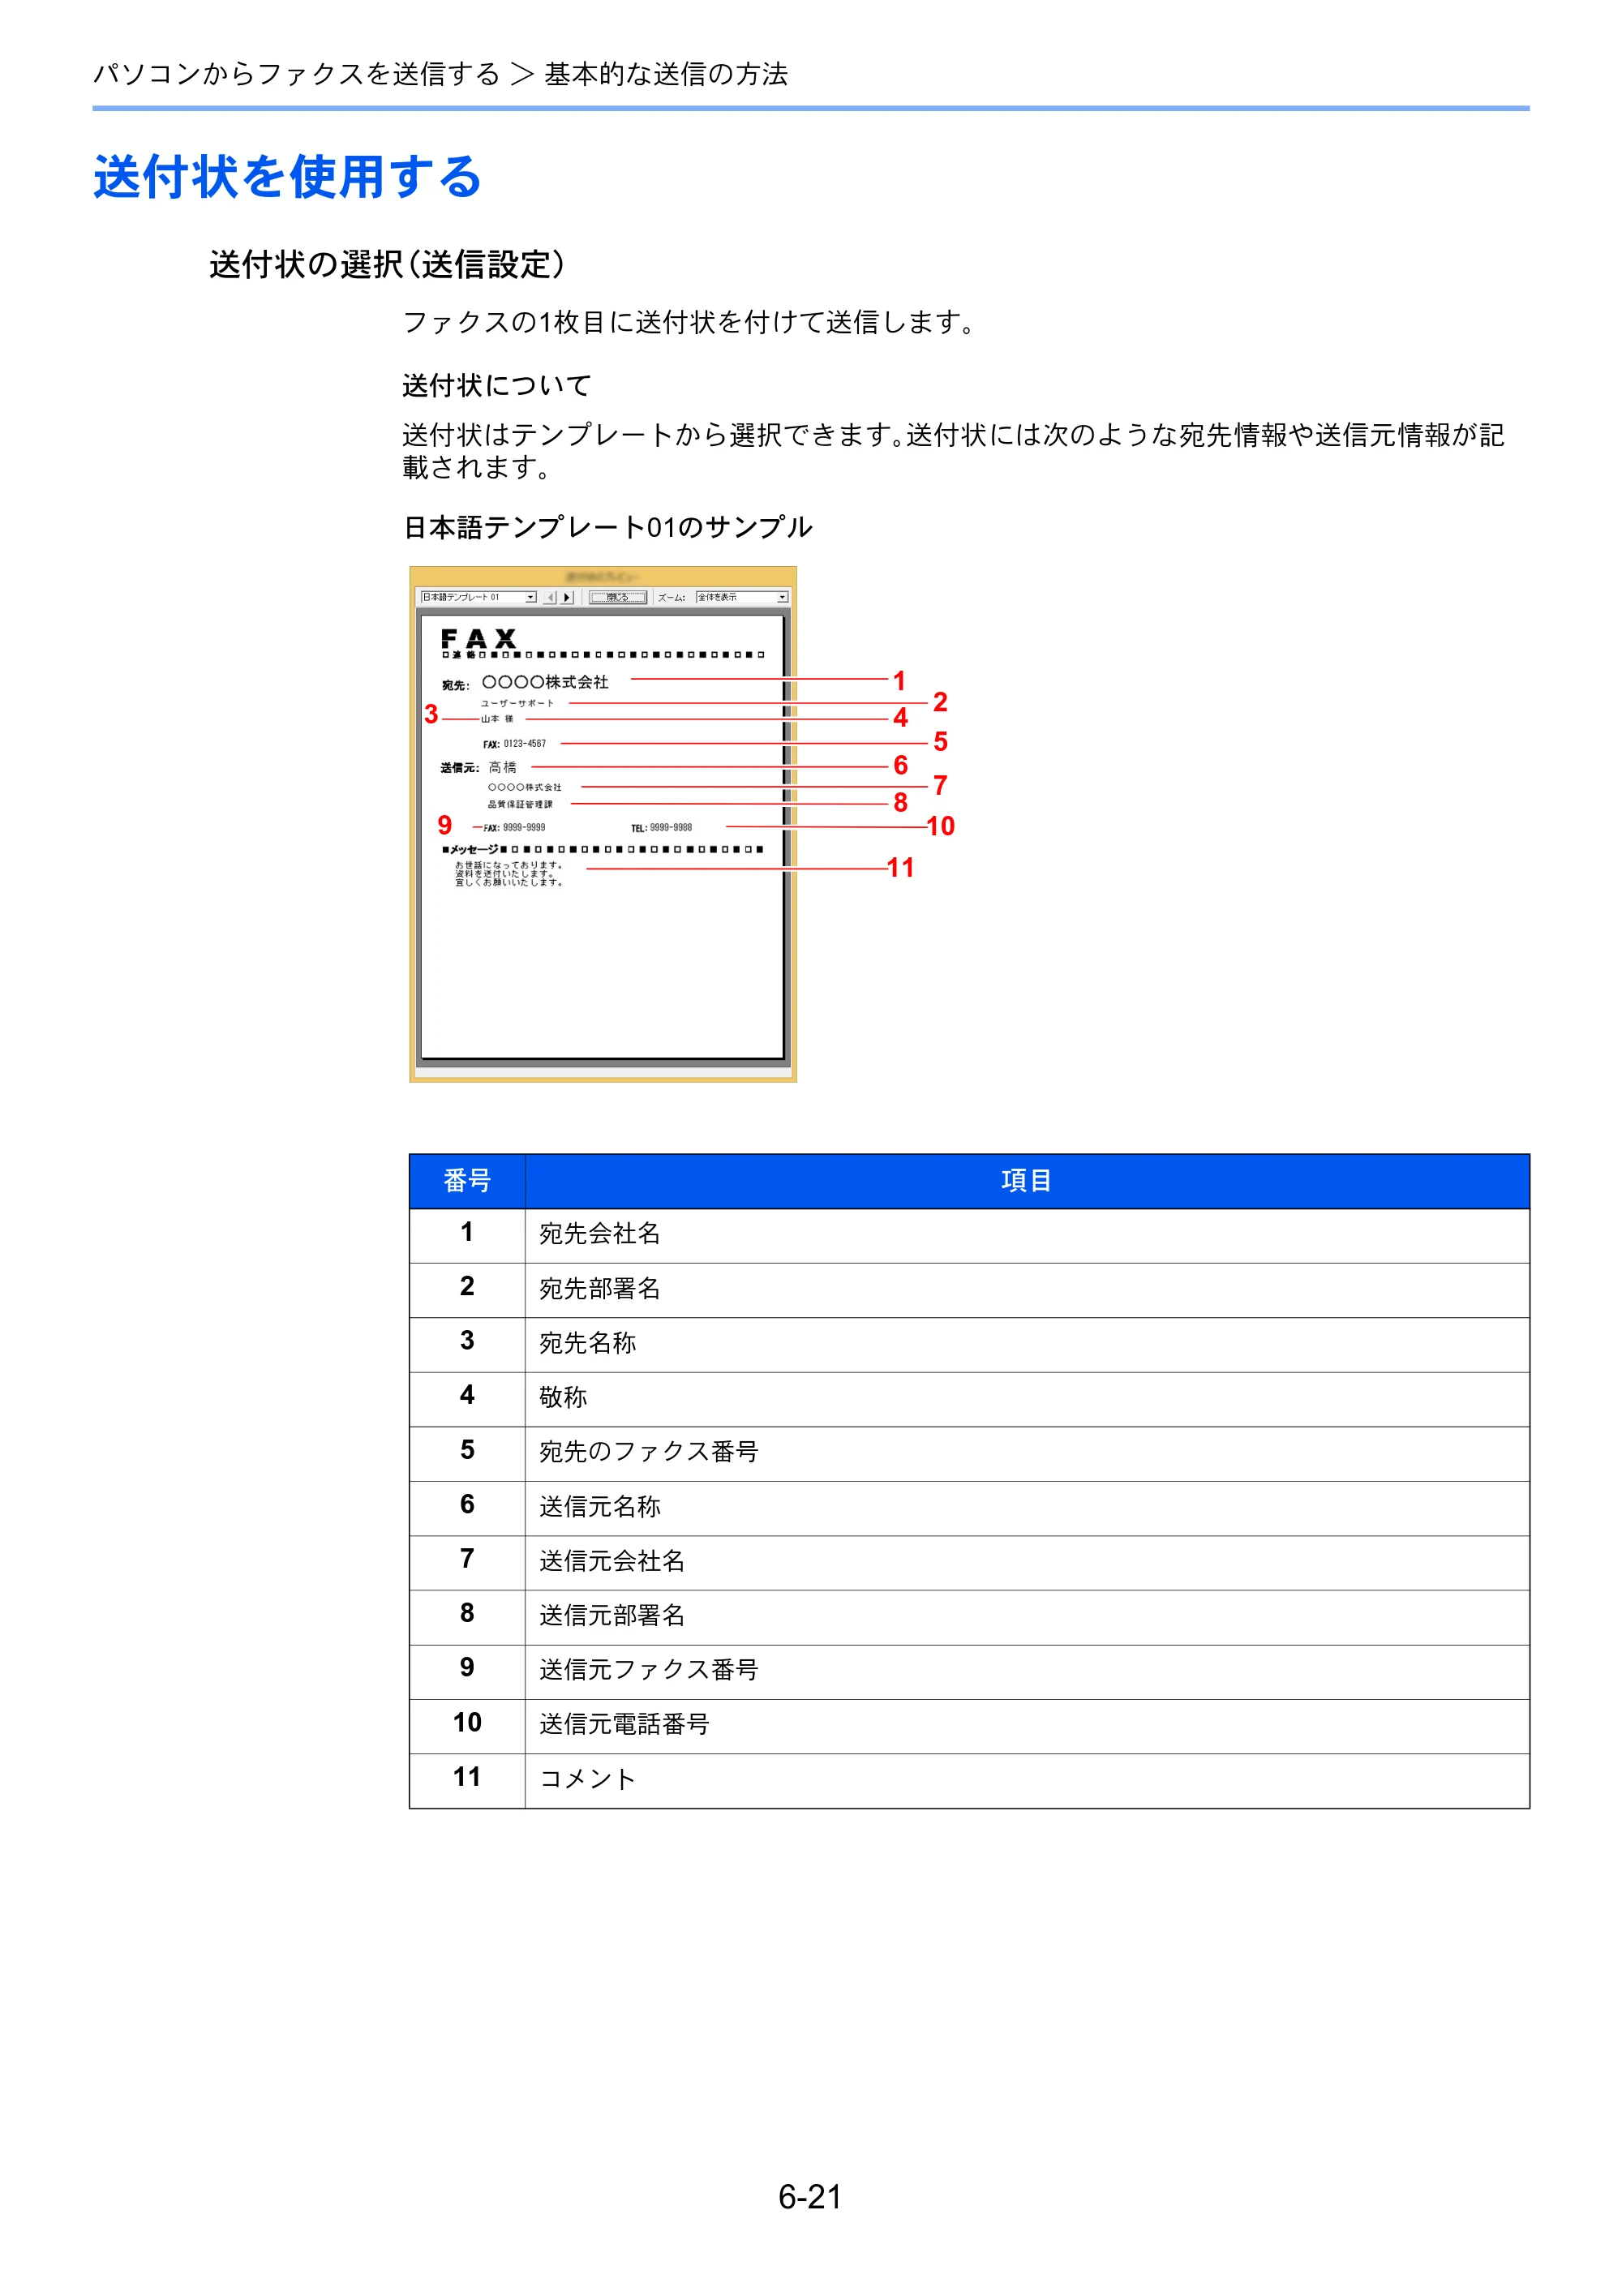The height and width of the screenshot is (2296, 1622).
Task: Click the 宛先会社名 table cell
Action: click(1027, 1235)
